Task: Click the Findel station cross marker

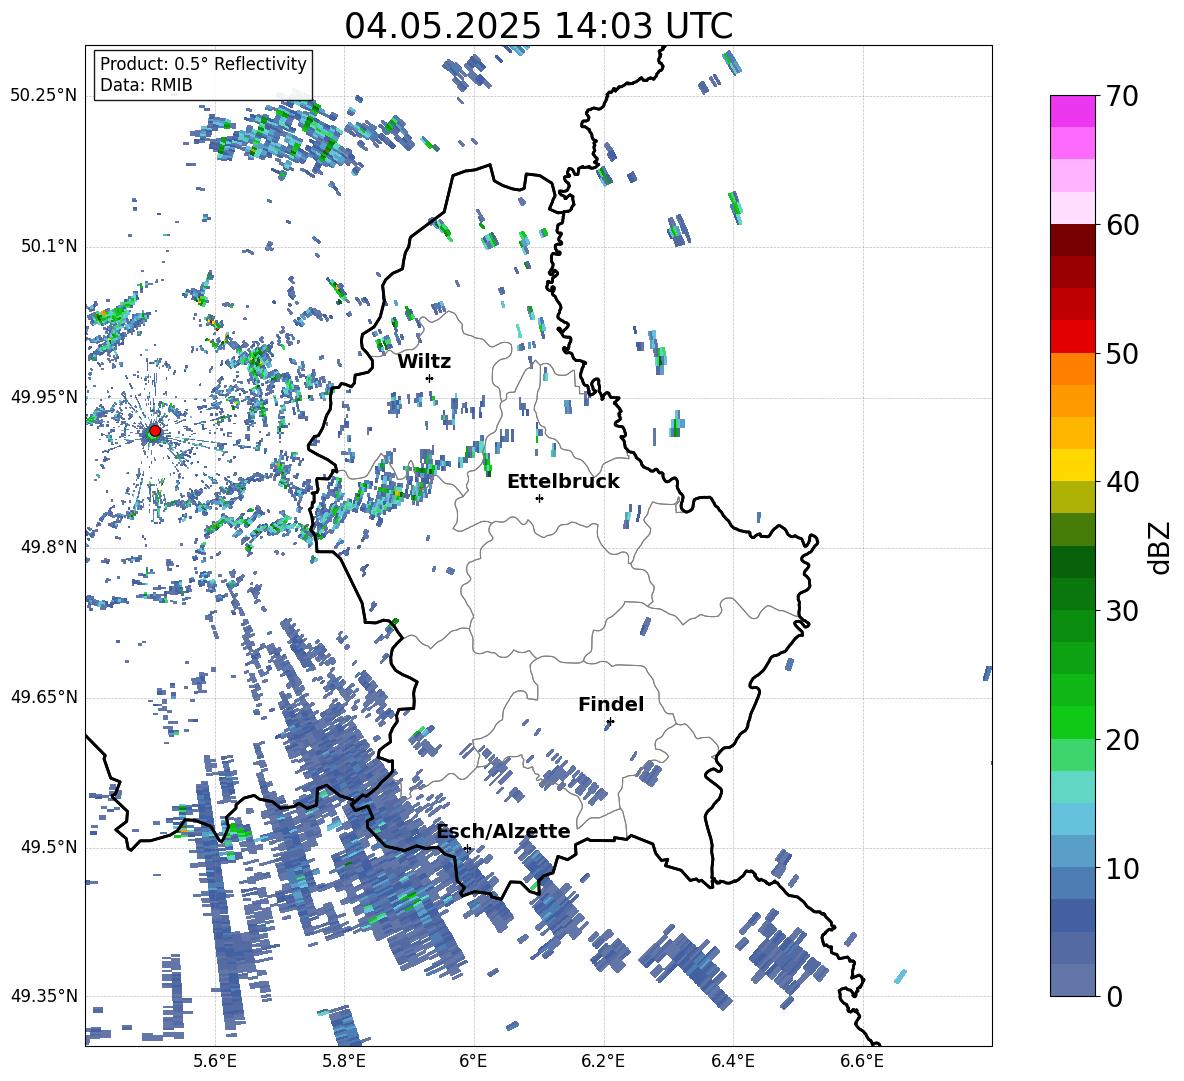Action: 610,722
